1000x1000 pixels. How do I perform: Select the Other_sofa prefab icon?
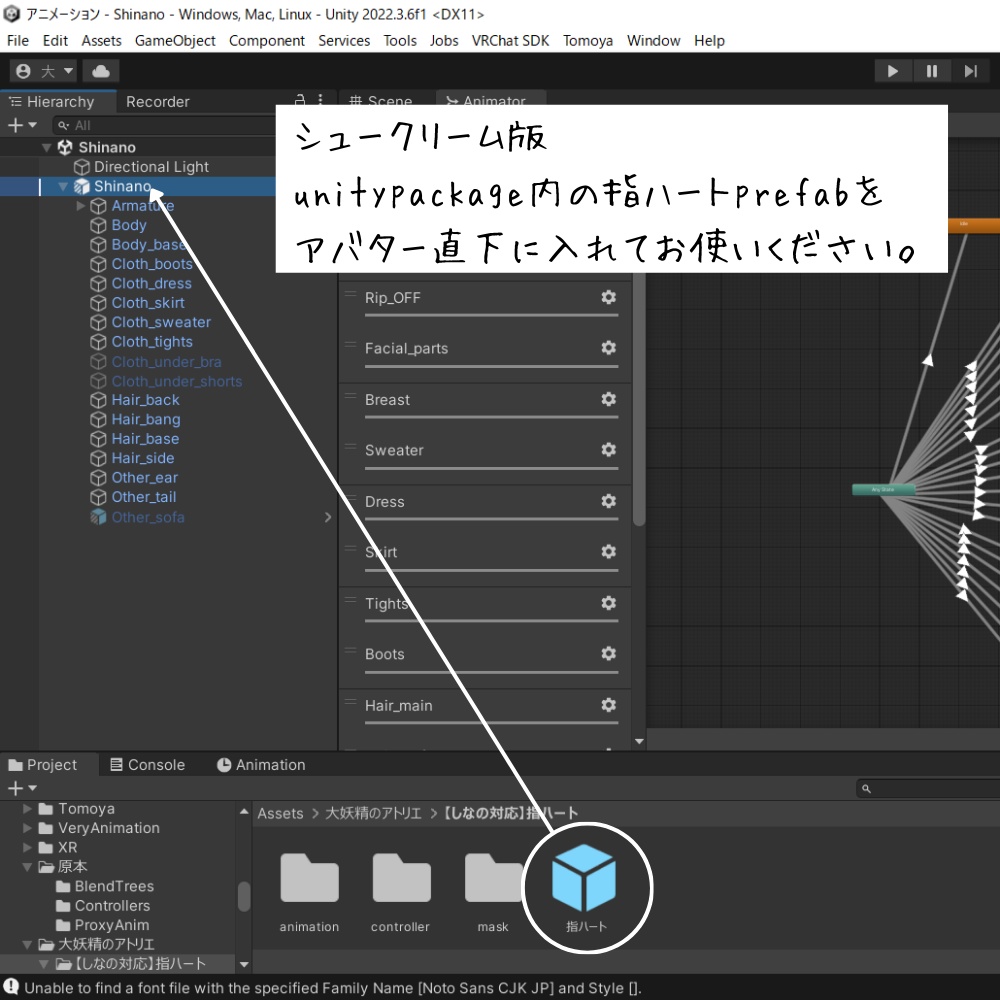pos(98,517)
